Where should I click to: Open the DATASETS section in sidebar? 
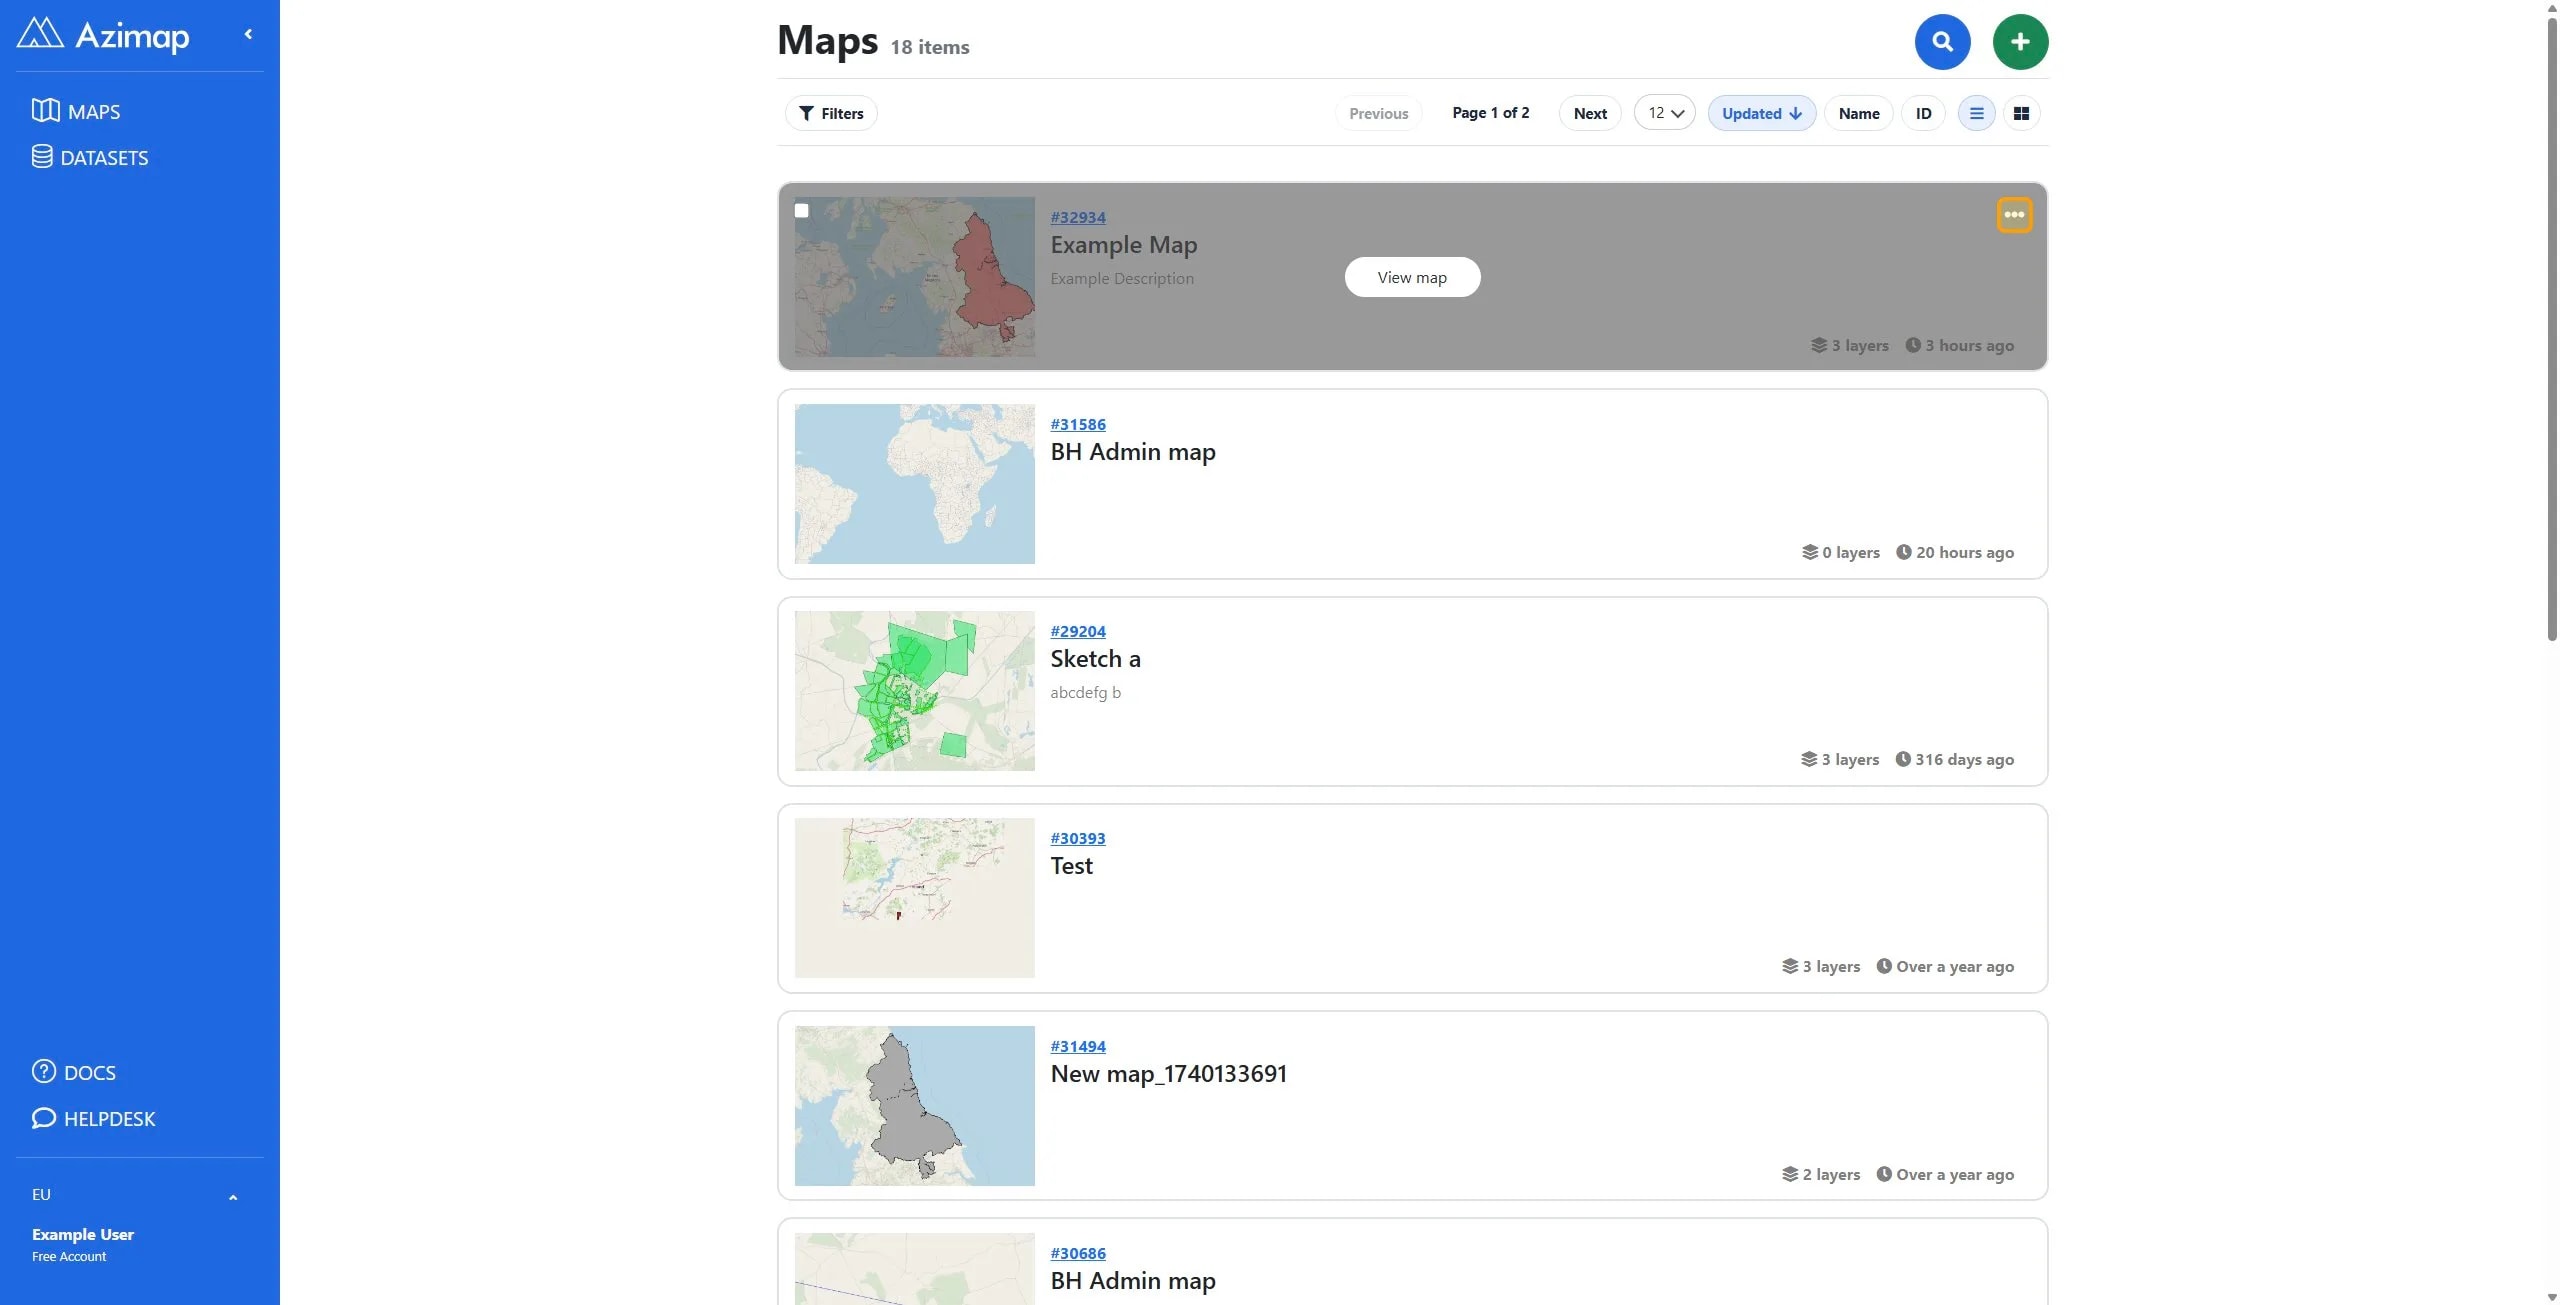(90, 157)
